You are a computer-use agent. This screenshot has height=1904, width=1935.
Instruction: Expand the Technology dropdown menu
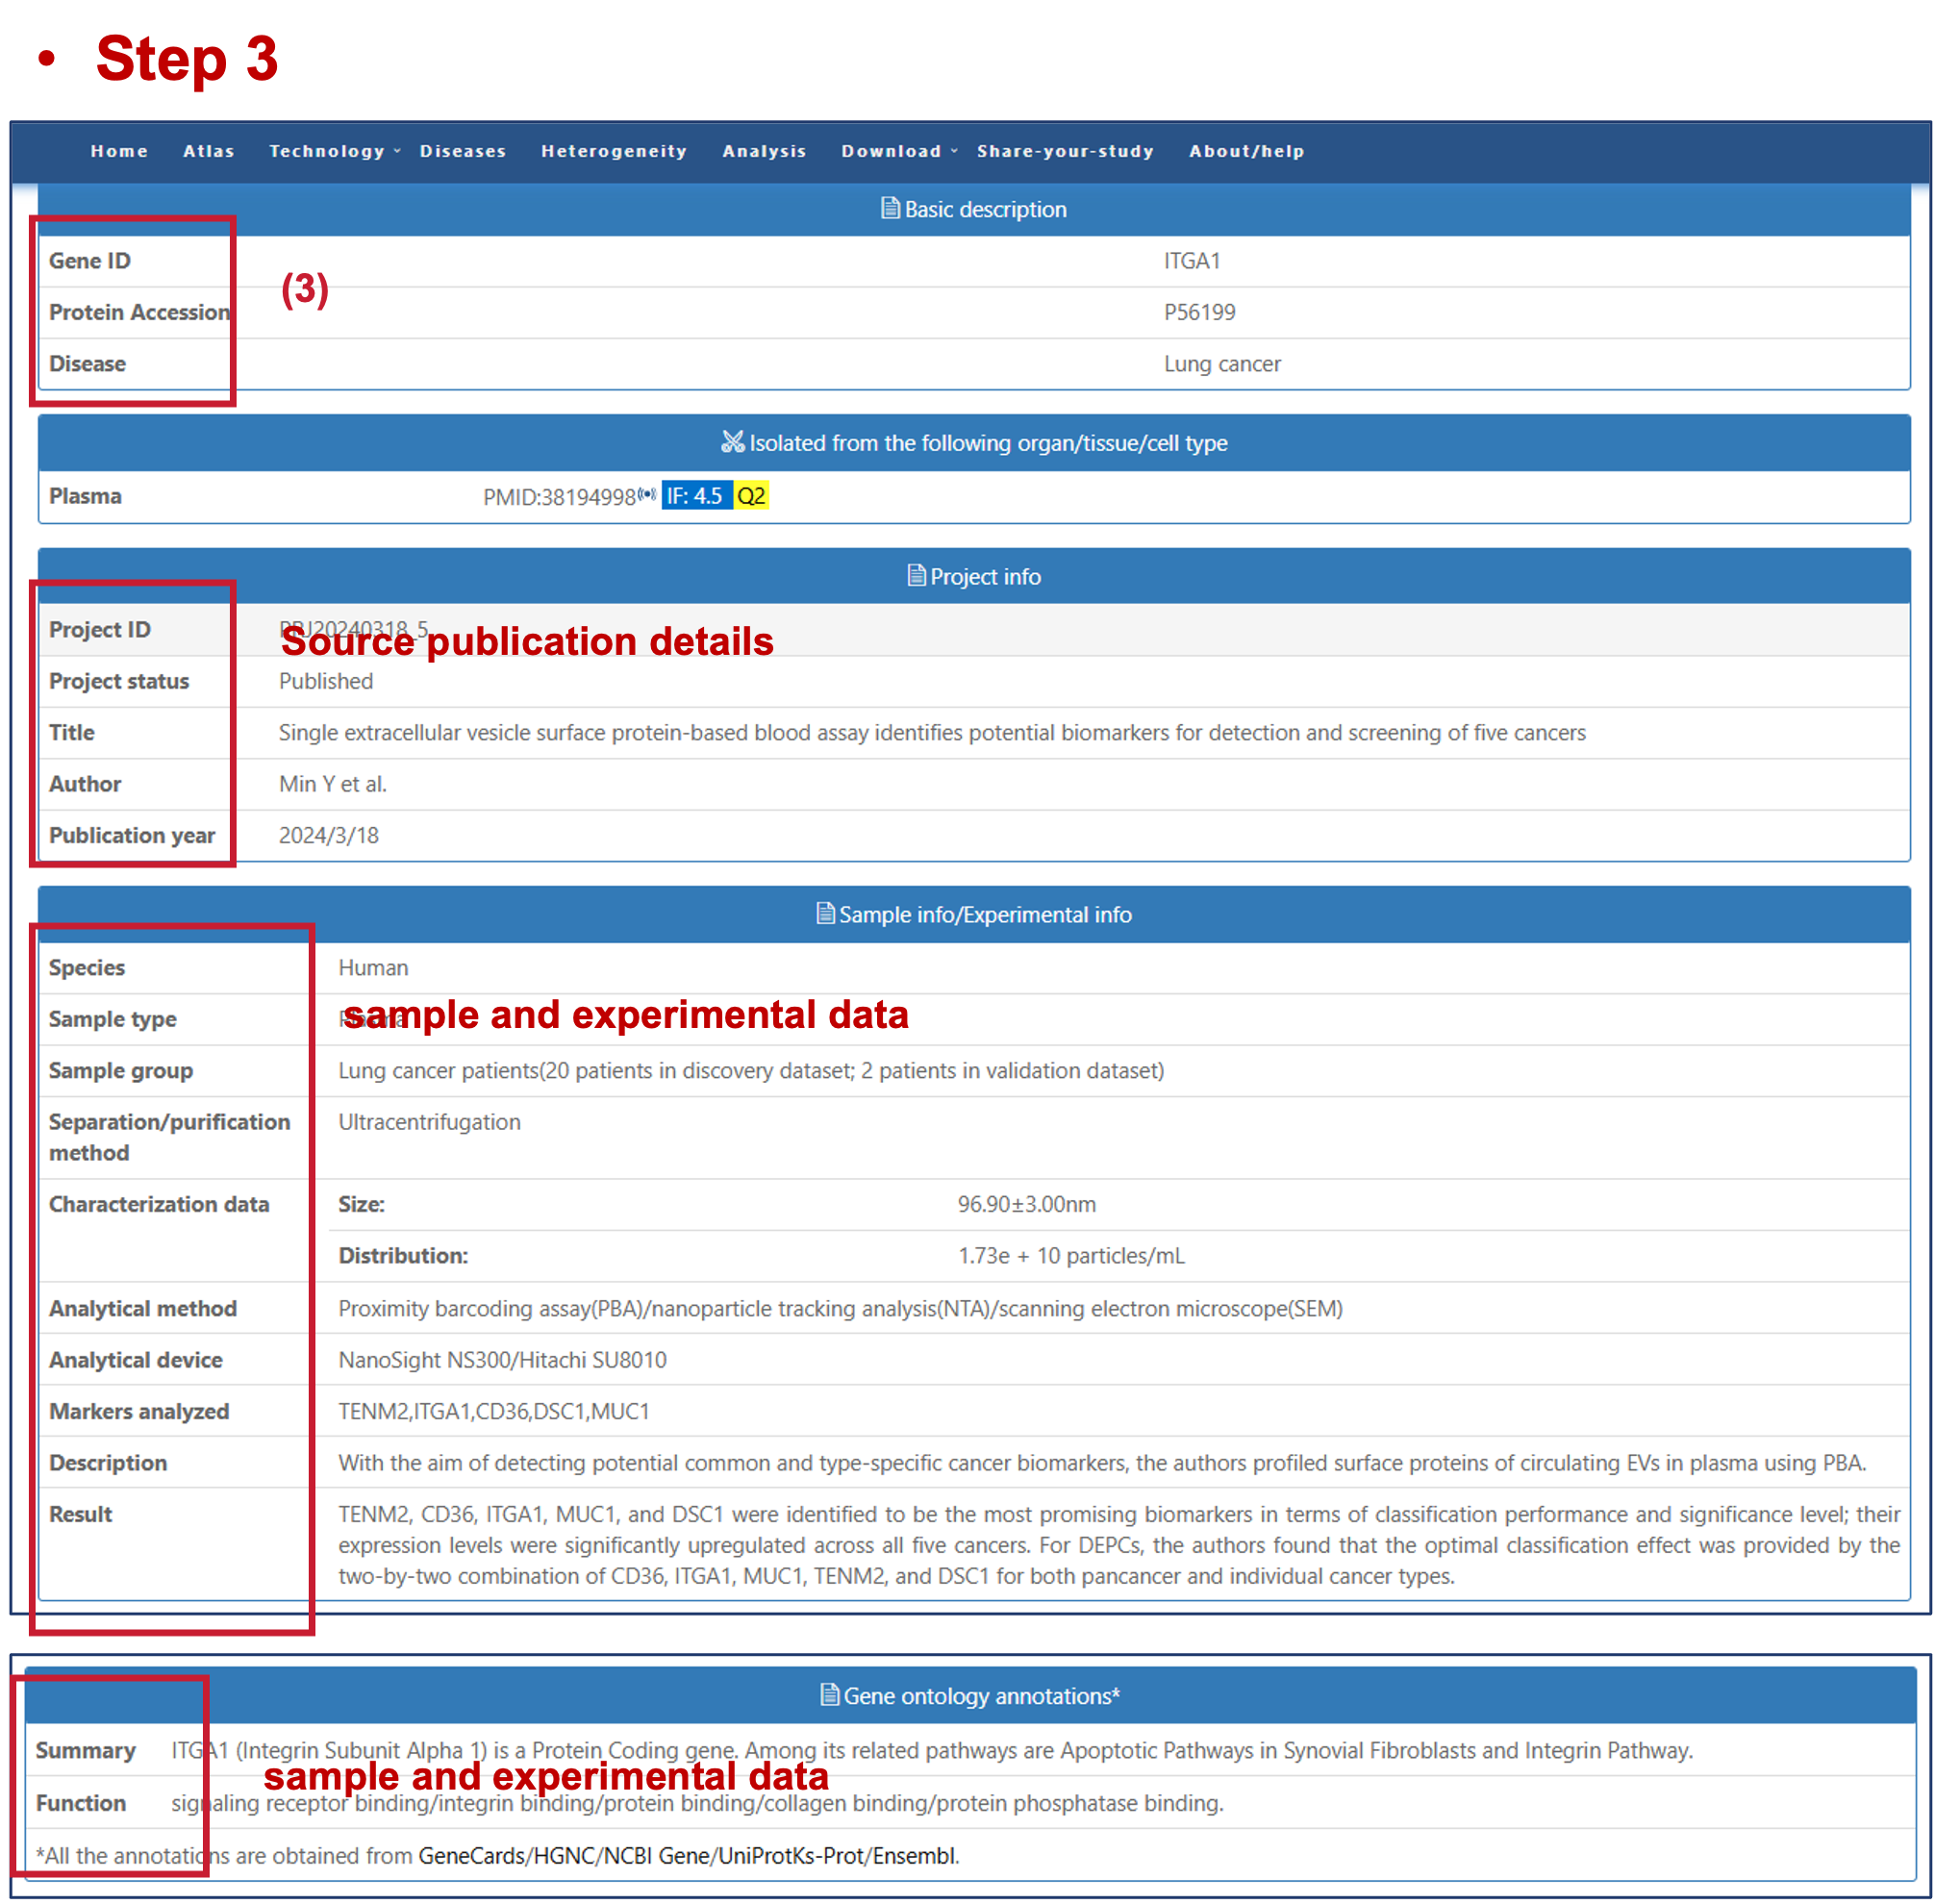tap(327, 151)
